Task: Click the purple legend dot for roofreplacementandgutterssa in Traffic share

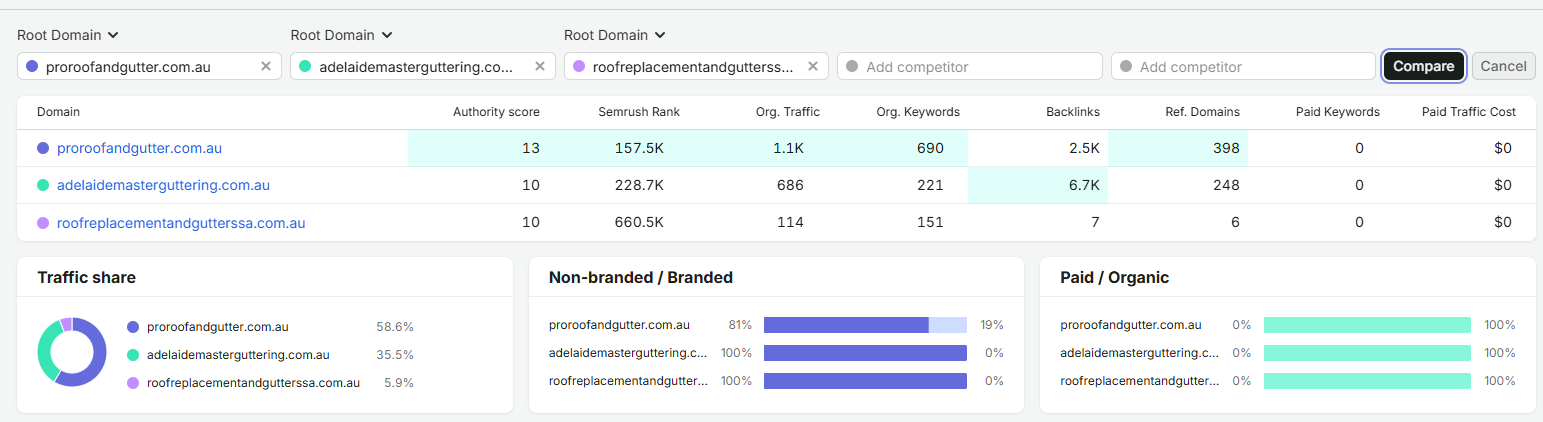Action: (x=133, y=383)
